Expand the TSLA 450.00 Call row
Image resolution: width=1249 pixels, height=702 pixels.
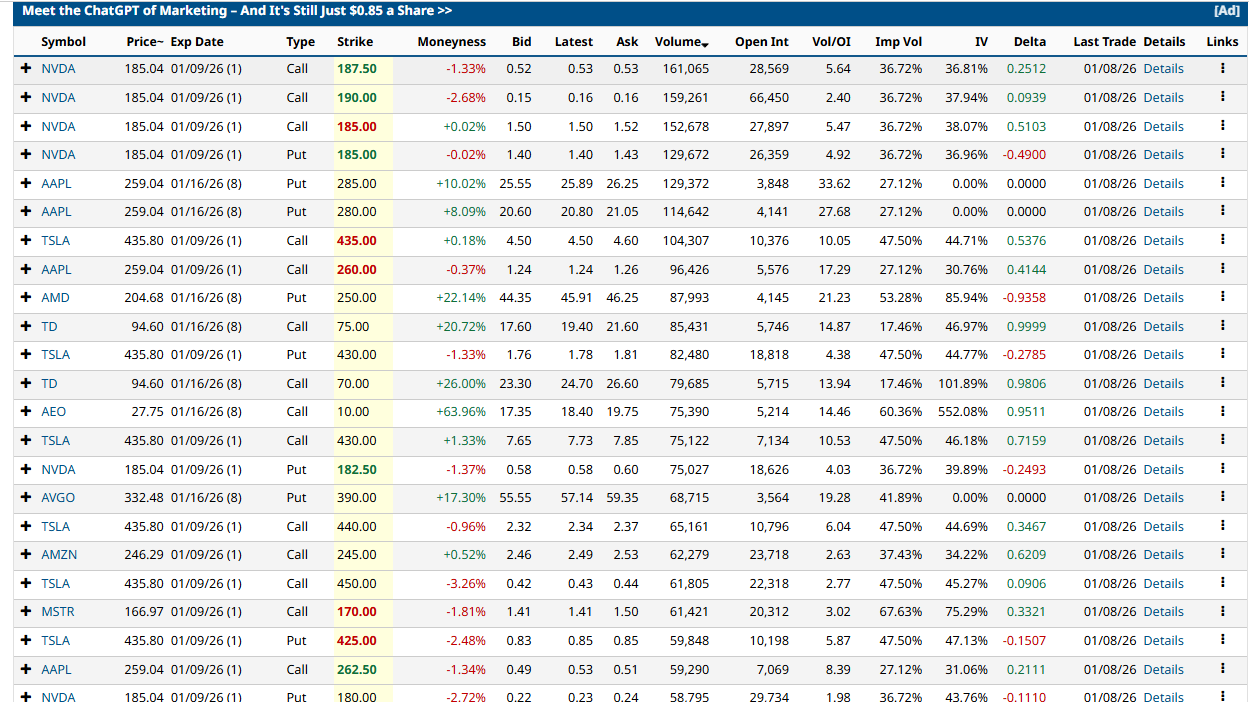pyautogui.click(x=26, y=584)
